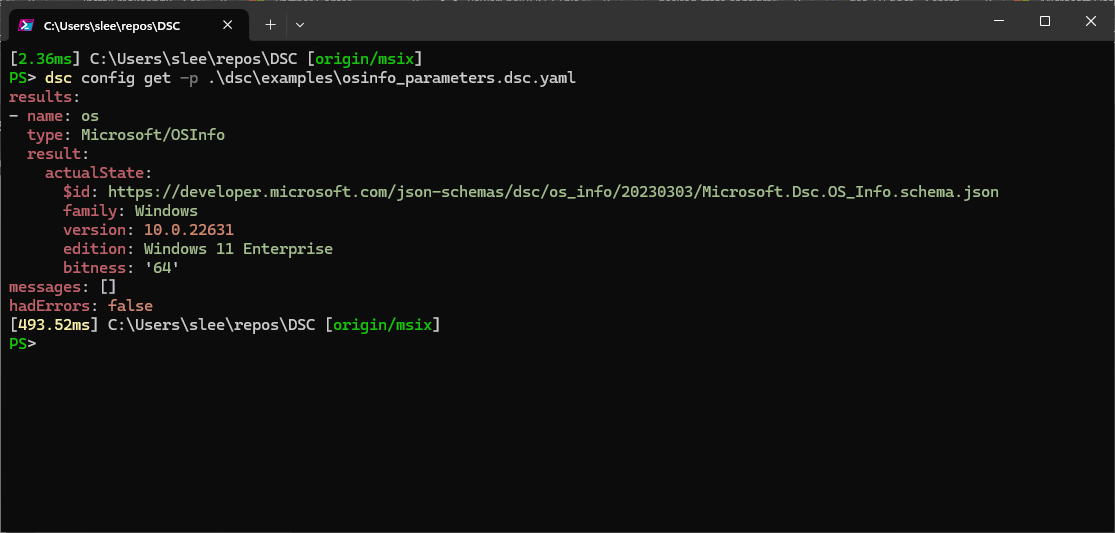Image resolution: width=1115 pixels, height=533 pixels.
Task: Click the hadErrors false value
Action: tap(130, 306)
